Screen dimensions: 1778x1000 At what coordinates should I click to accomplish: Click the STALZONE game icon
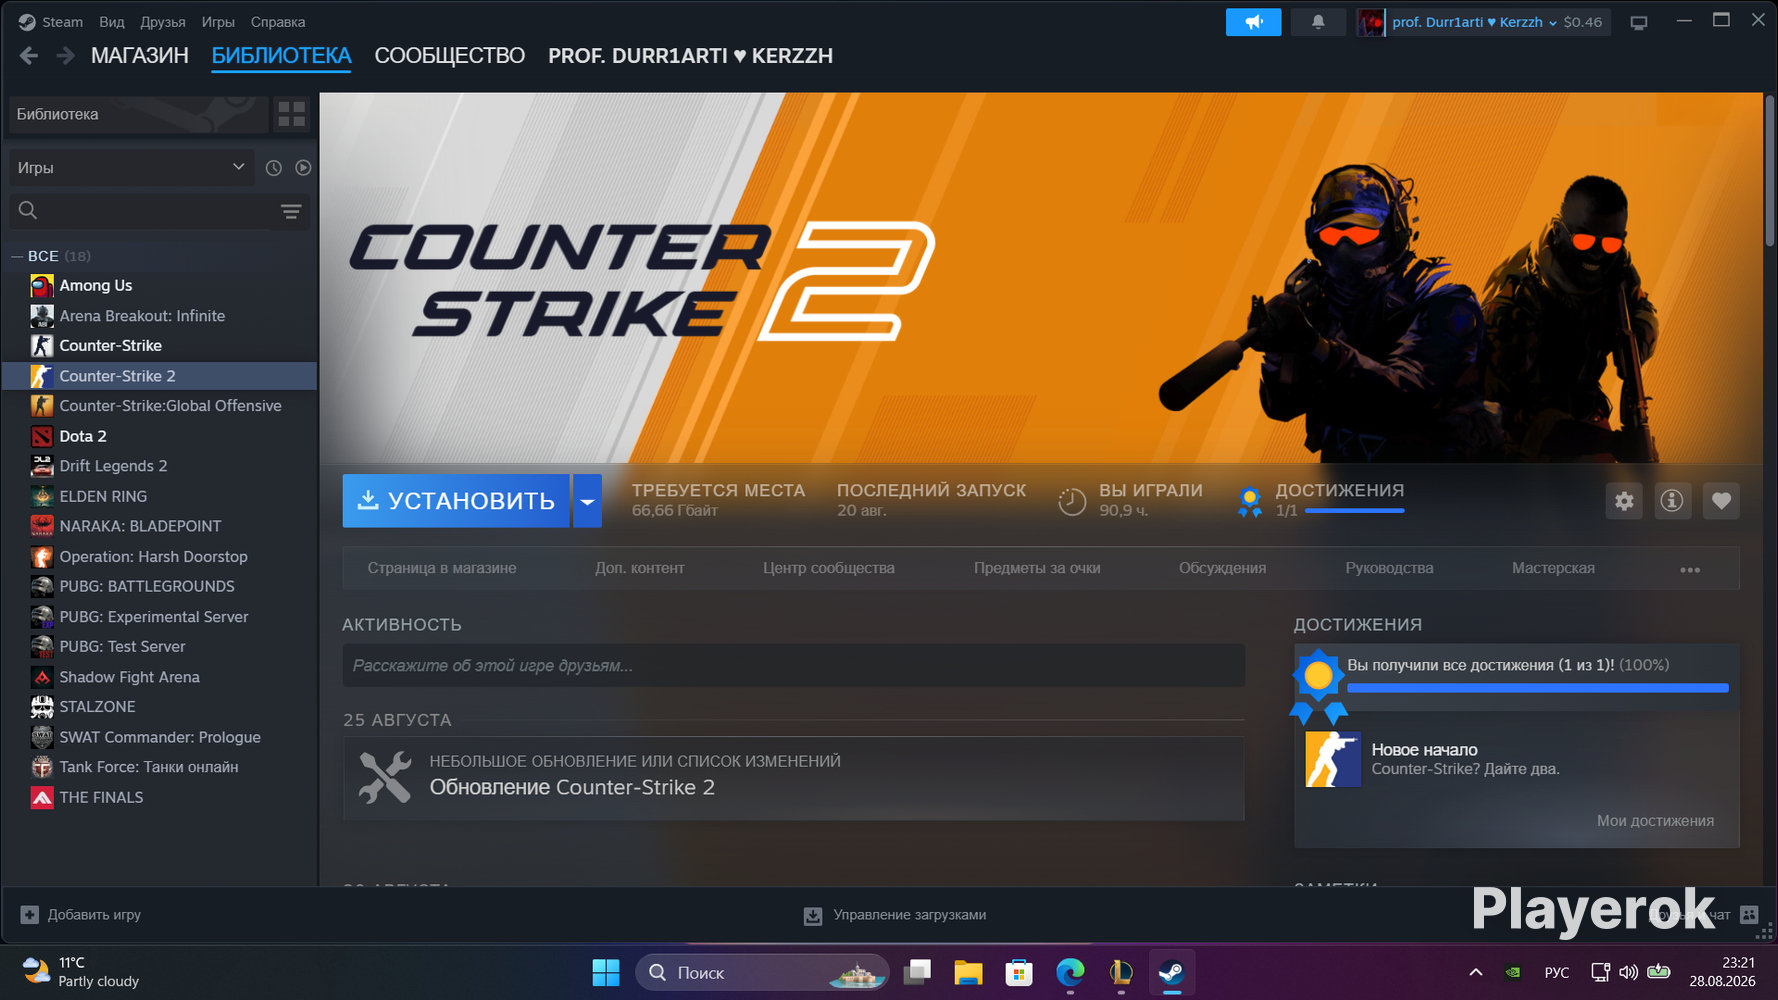click(x=42, y=707)
